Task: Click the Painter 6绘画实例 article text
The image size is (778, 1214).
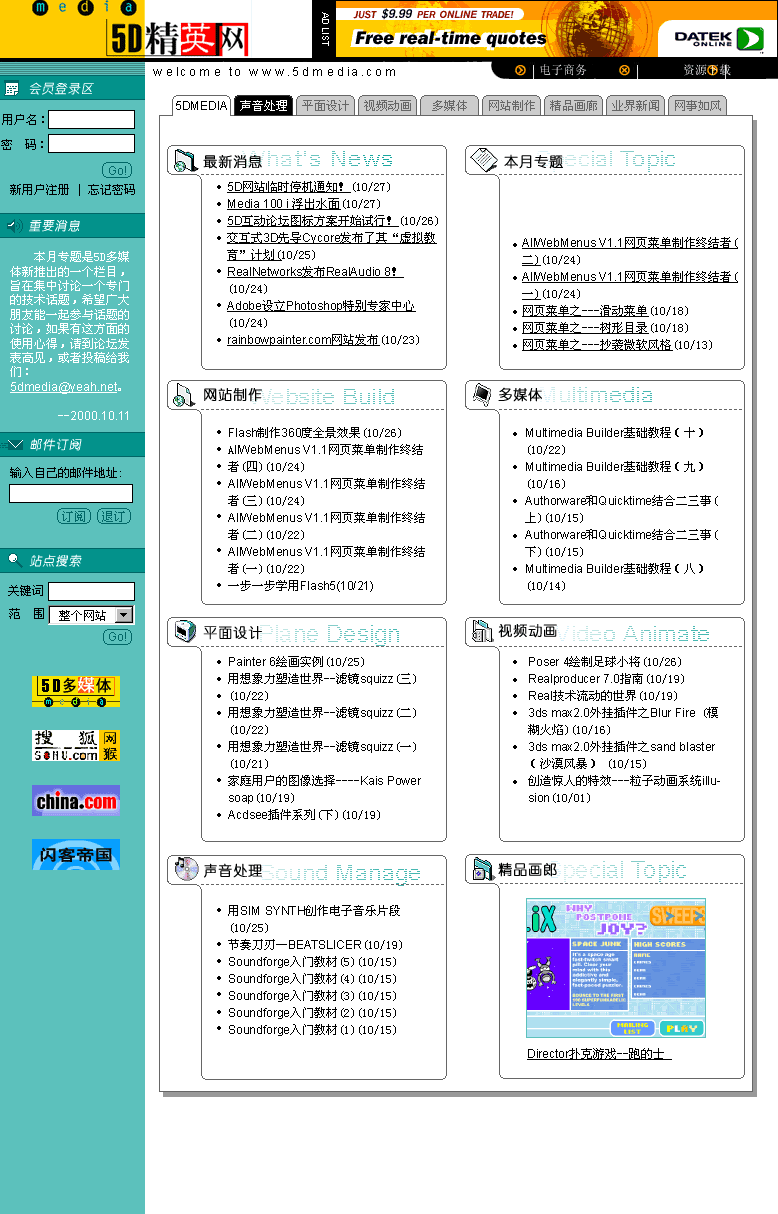Action: tap(276, 662)
